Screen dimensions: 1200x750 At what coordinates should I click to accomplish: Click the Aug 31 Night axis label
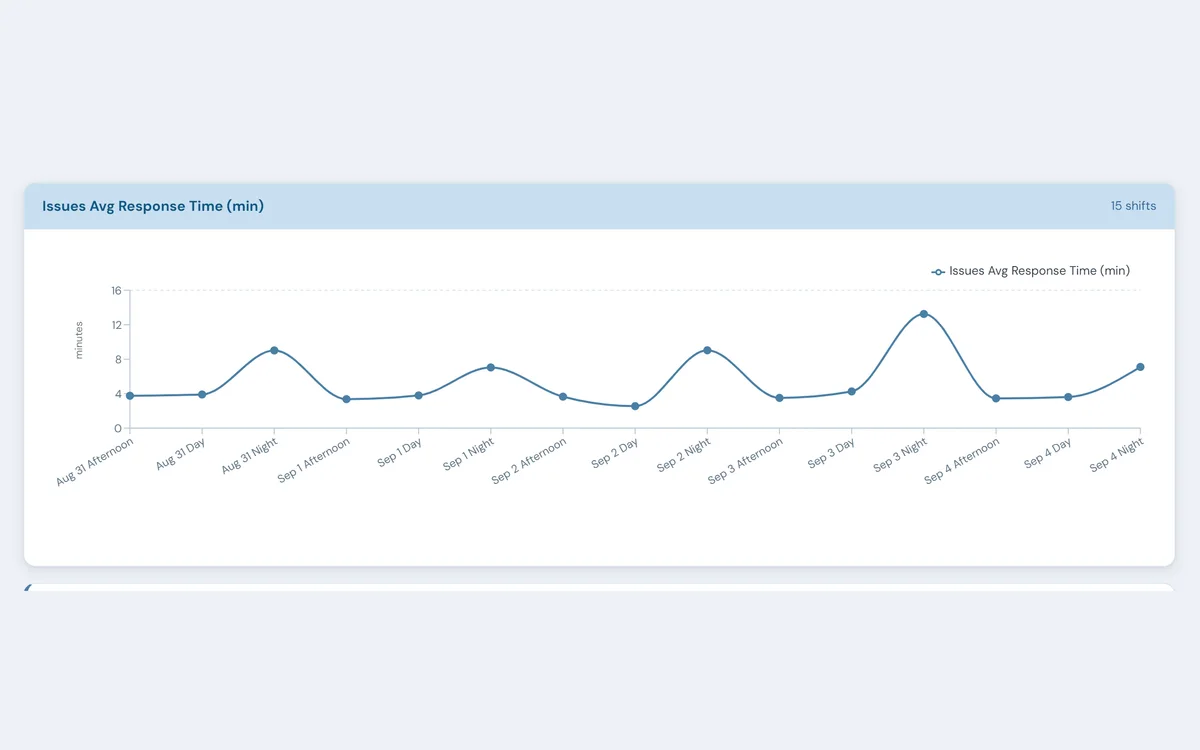(x=250, y=456)
